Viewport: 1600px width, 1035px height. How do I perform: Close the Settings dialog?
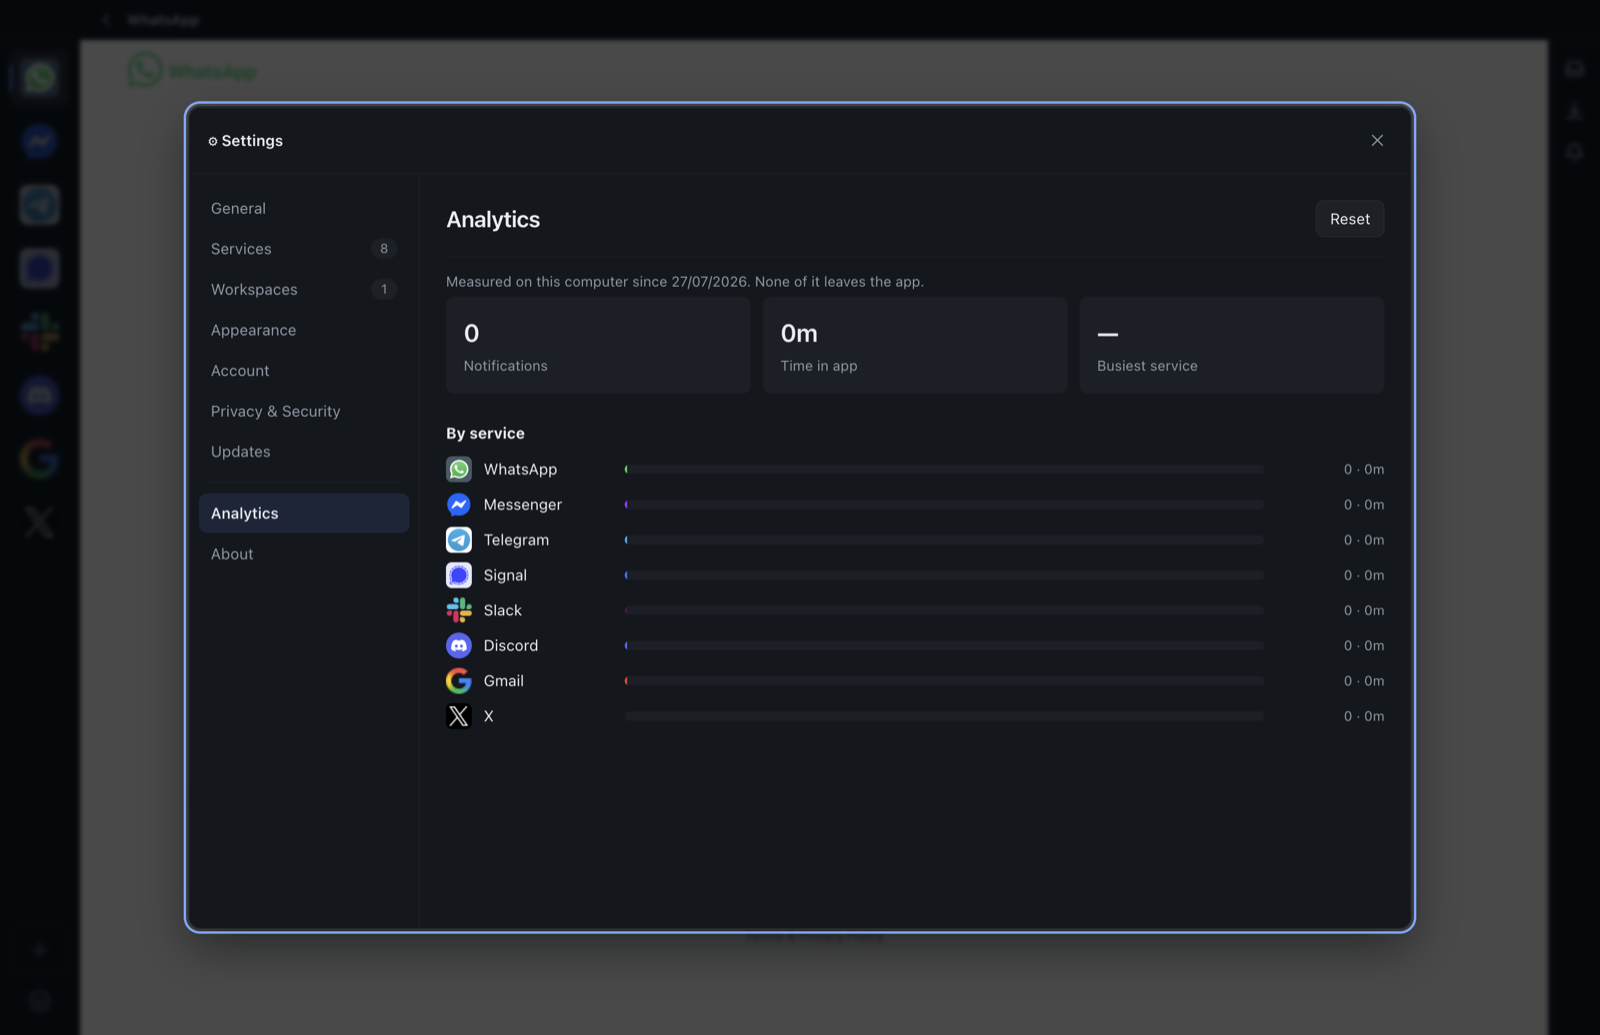(1377, 140)
